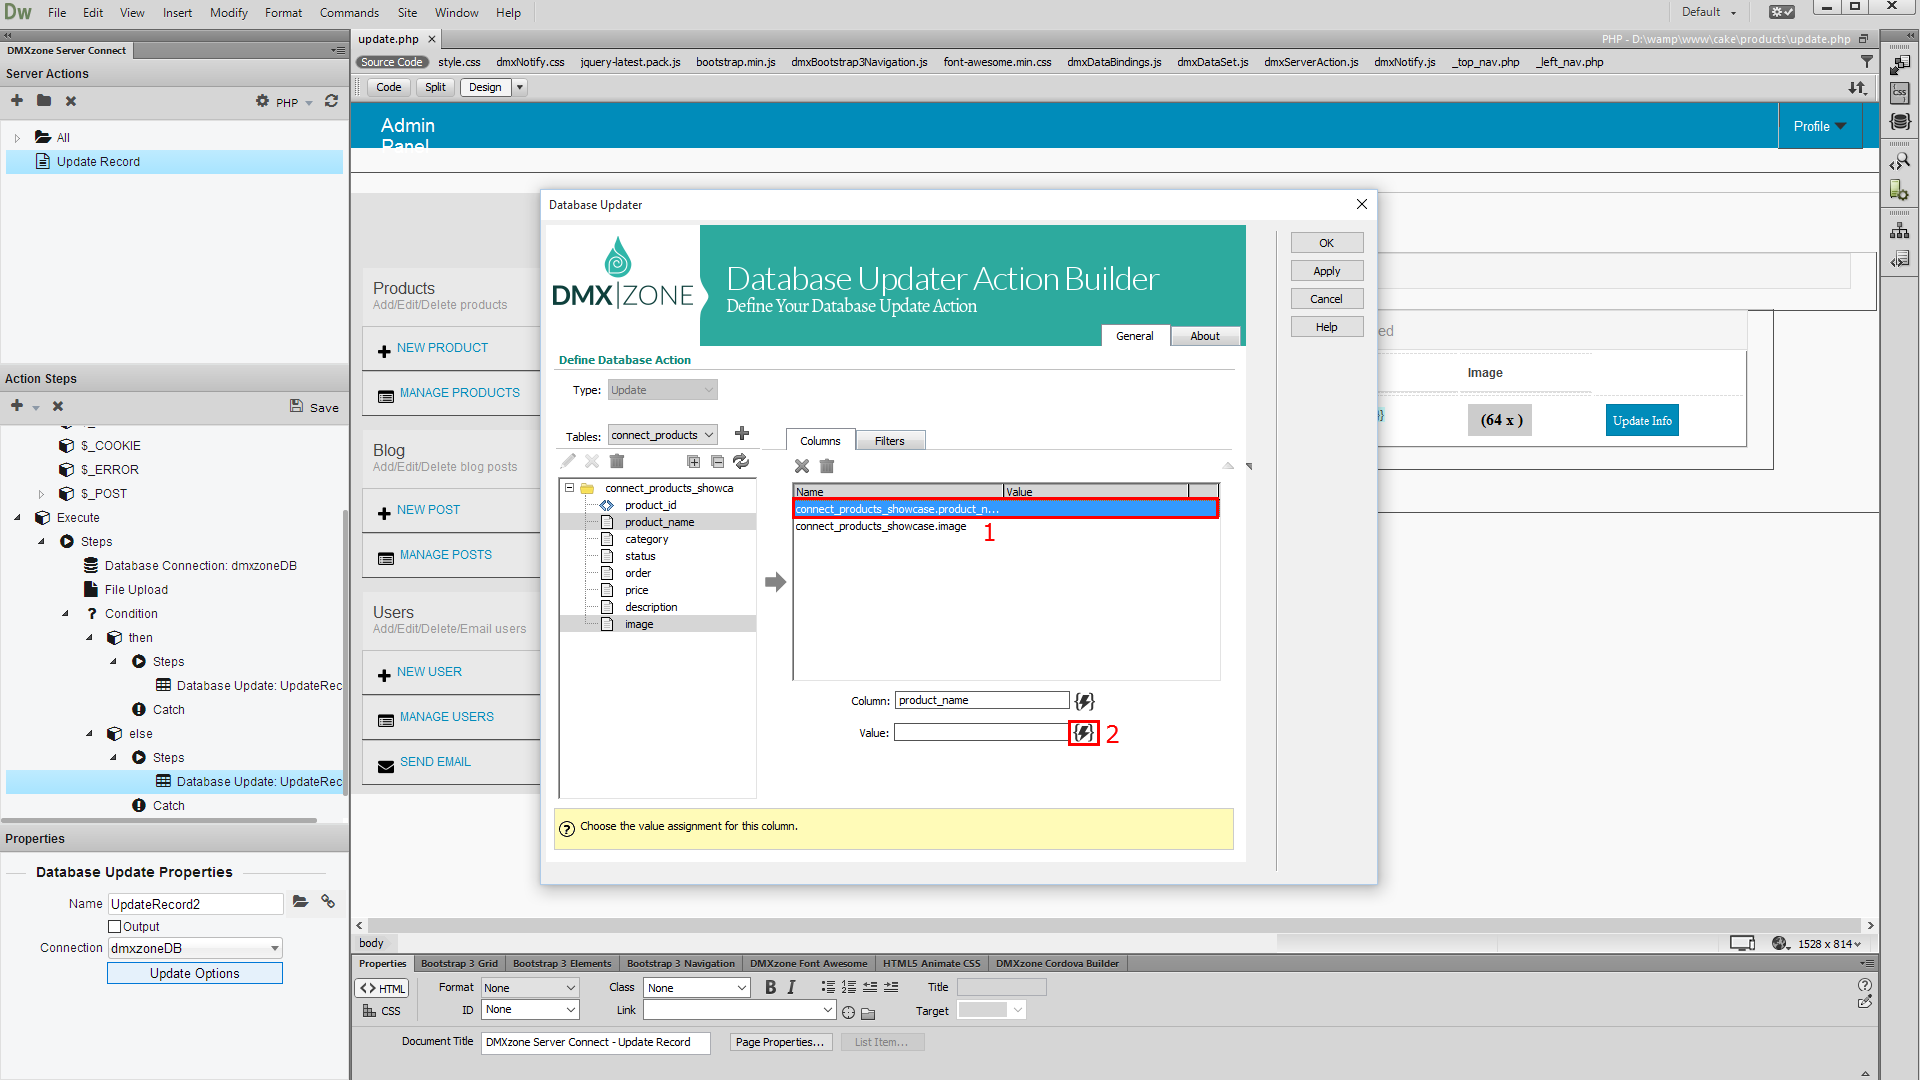Add column with right arrow
Screen dimensions: 1920x1080
coord(776,582)
